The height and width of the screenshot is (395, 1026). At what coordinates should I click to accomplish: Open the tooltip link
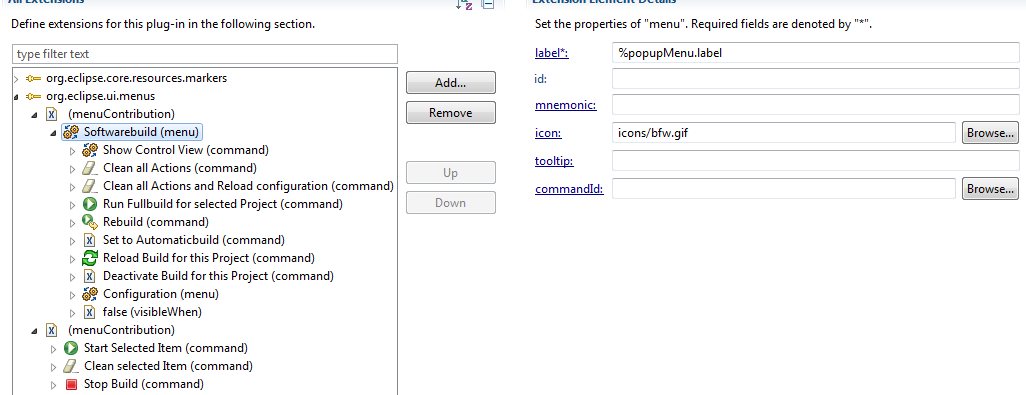click(554, 160)
